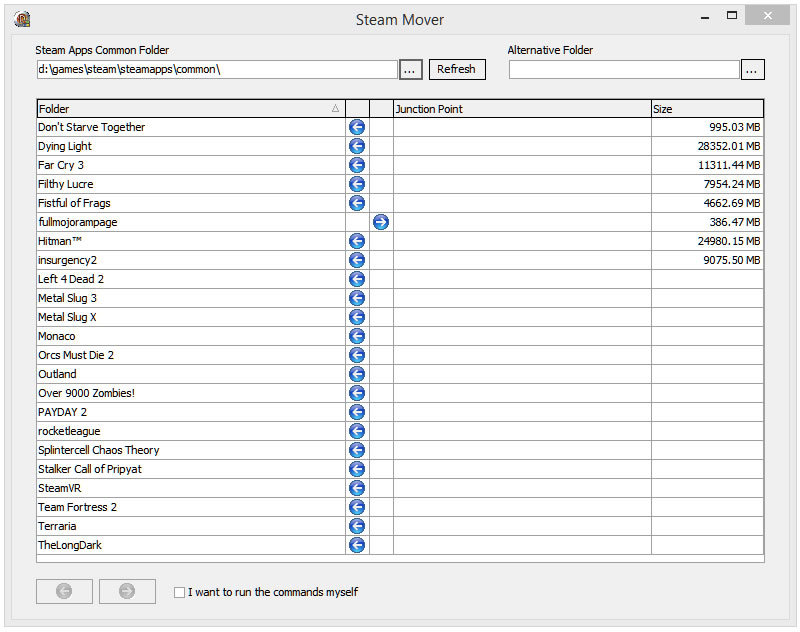Click the blue arrow beside insurgency2
The height and width of the screenshot is (632, 800).
(x=357, y=260)
